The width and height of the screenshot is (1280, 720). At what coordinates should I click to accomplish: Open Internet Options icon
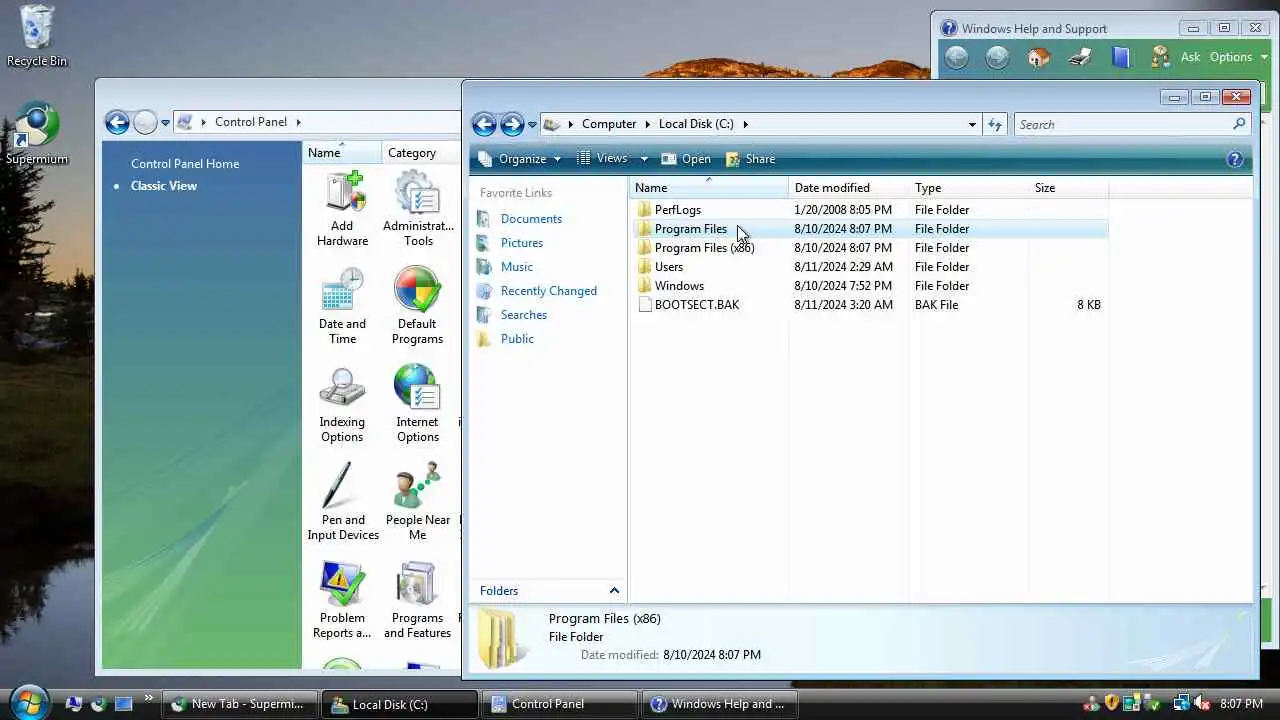click(417, 404)
